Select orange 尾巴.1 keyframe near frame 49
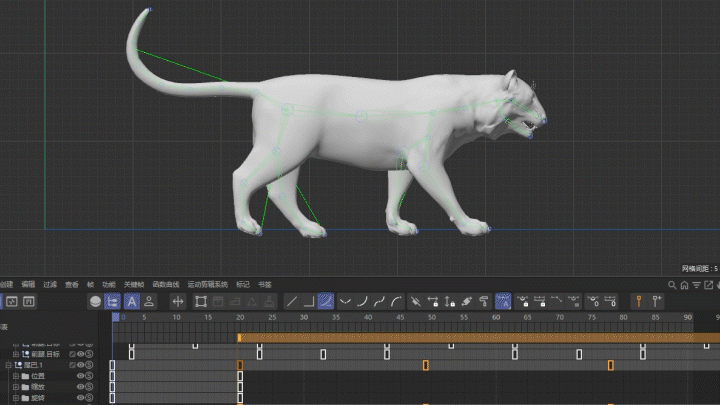720x405 pixels. click(426, 365)
